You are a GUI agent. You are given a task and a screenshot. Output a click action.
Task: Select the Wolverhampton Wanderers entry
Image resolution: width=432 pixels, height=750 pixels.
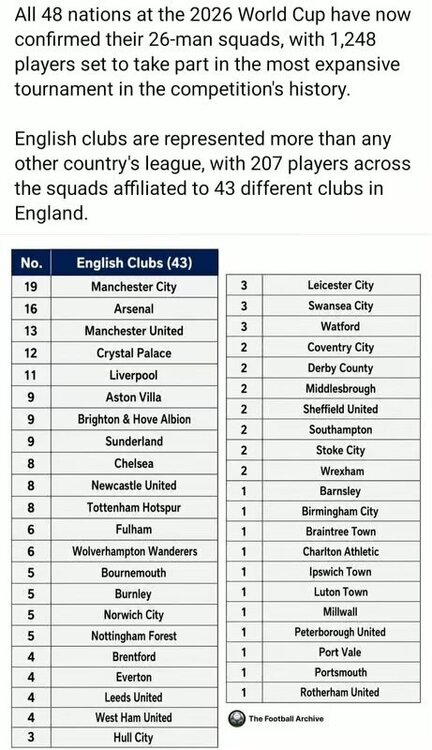click(x=115, y=551)
